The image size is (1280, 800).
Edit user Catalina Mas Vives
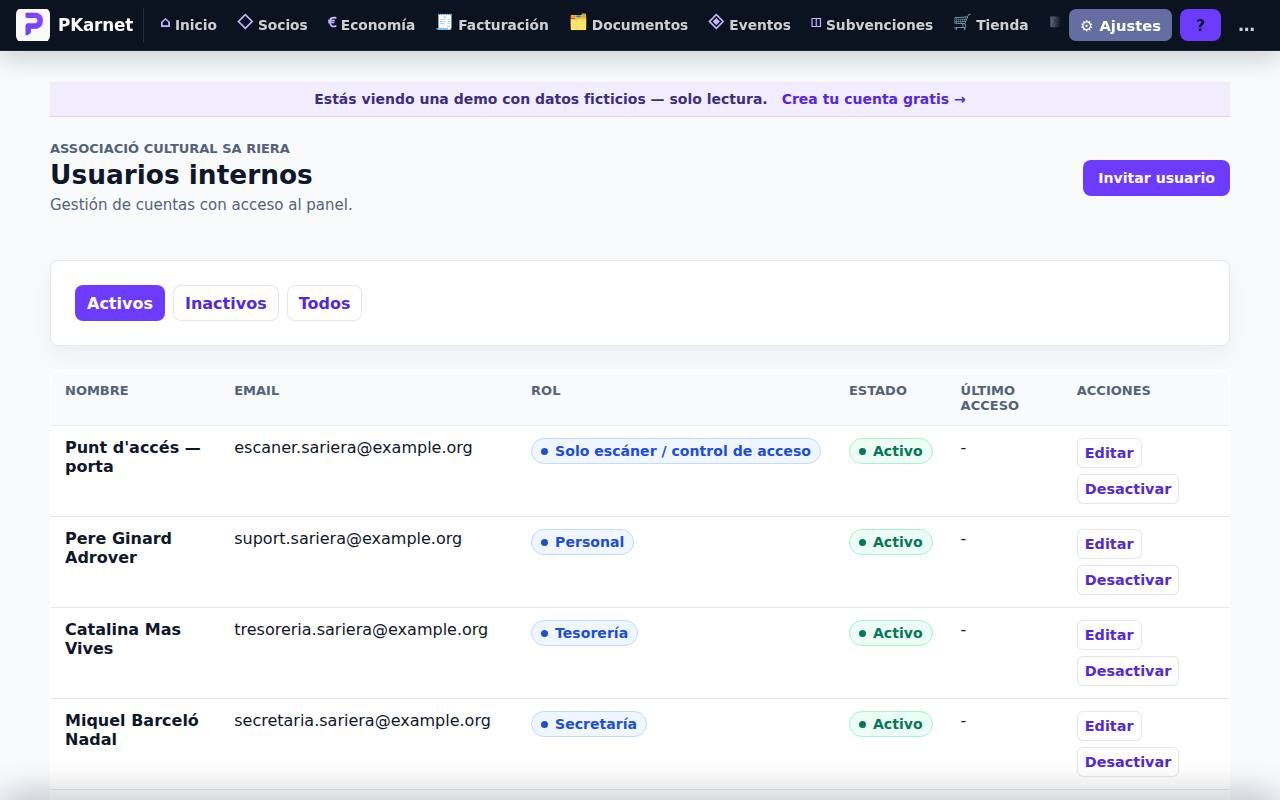pos(1109,635)
